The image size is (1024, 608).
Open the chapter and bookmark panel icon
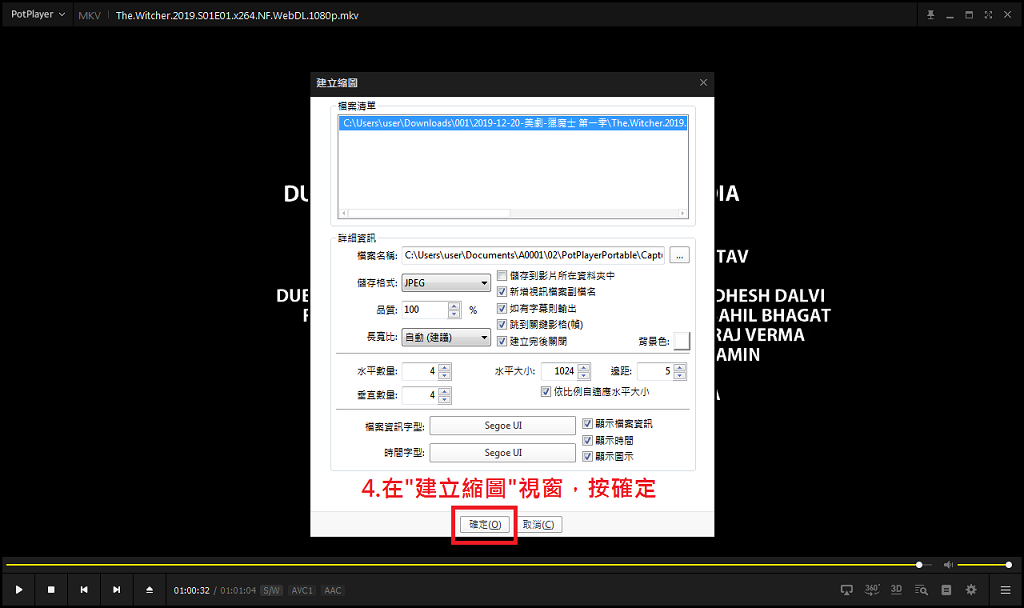point(946,590)
